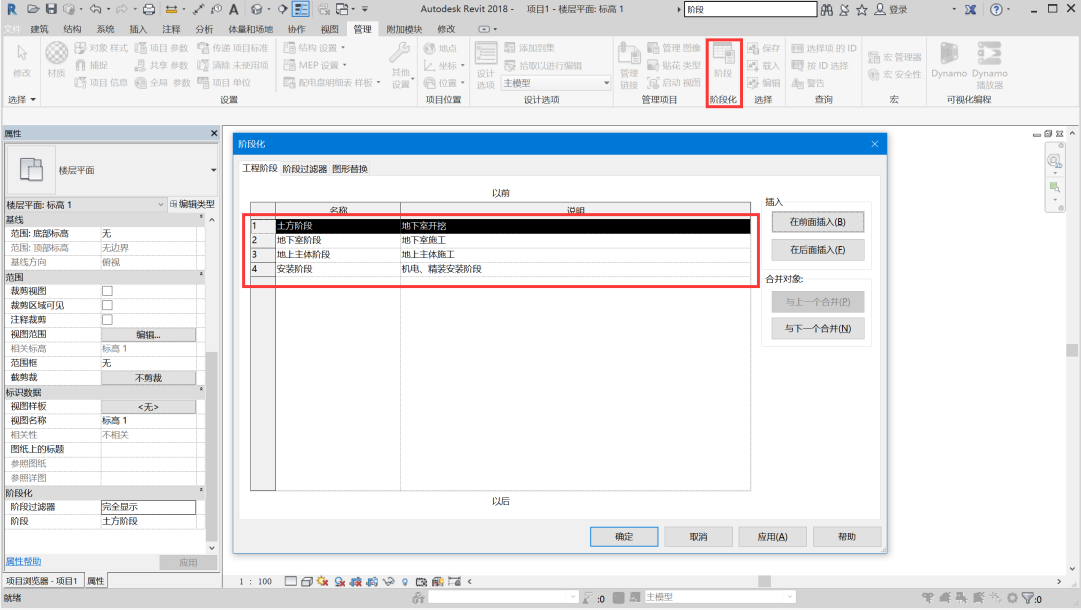Click the search input field in title bar

pyautogui.click(x=750, y=10)
